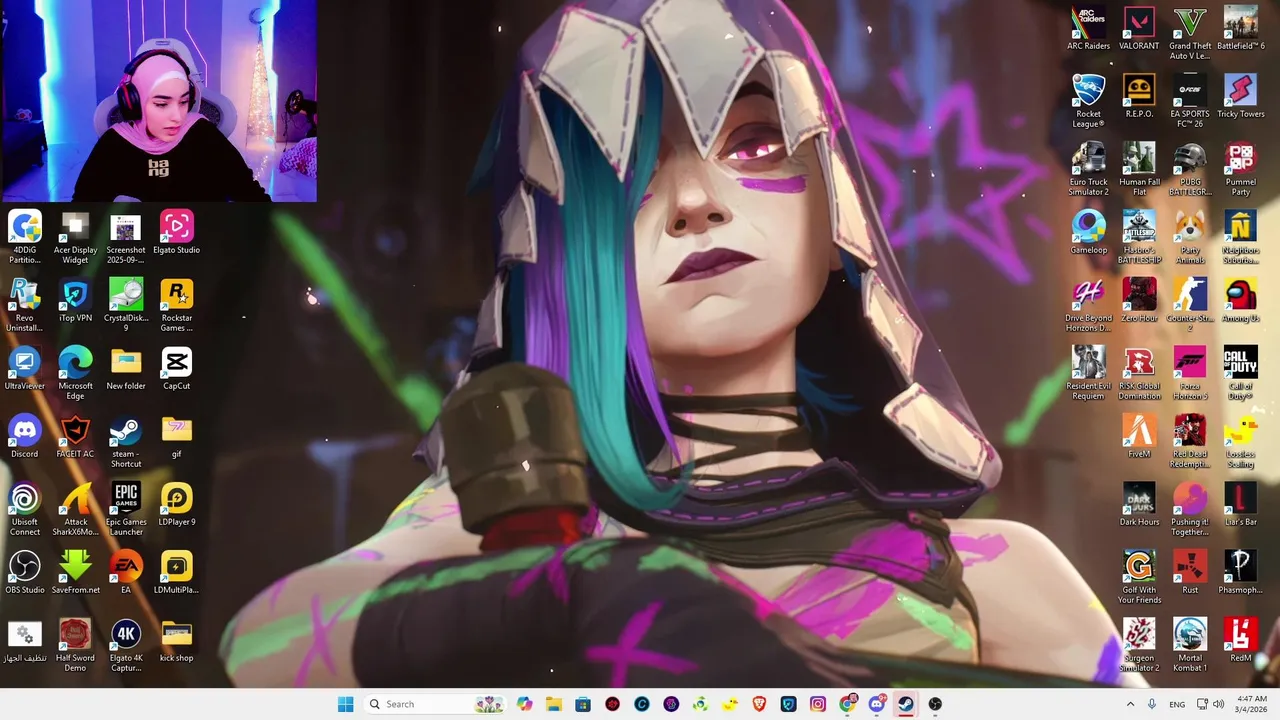Select the Pummel Party icon
Image resolution: width=1280 pixels, height=720 pixels.
1240,169
